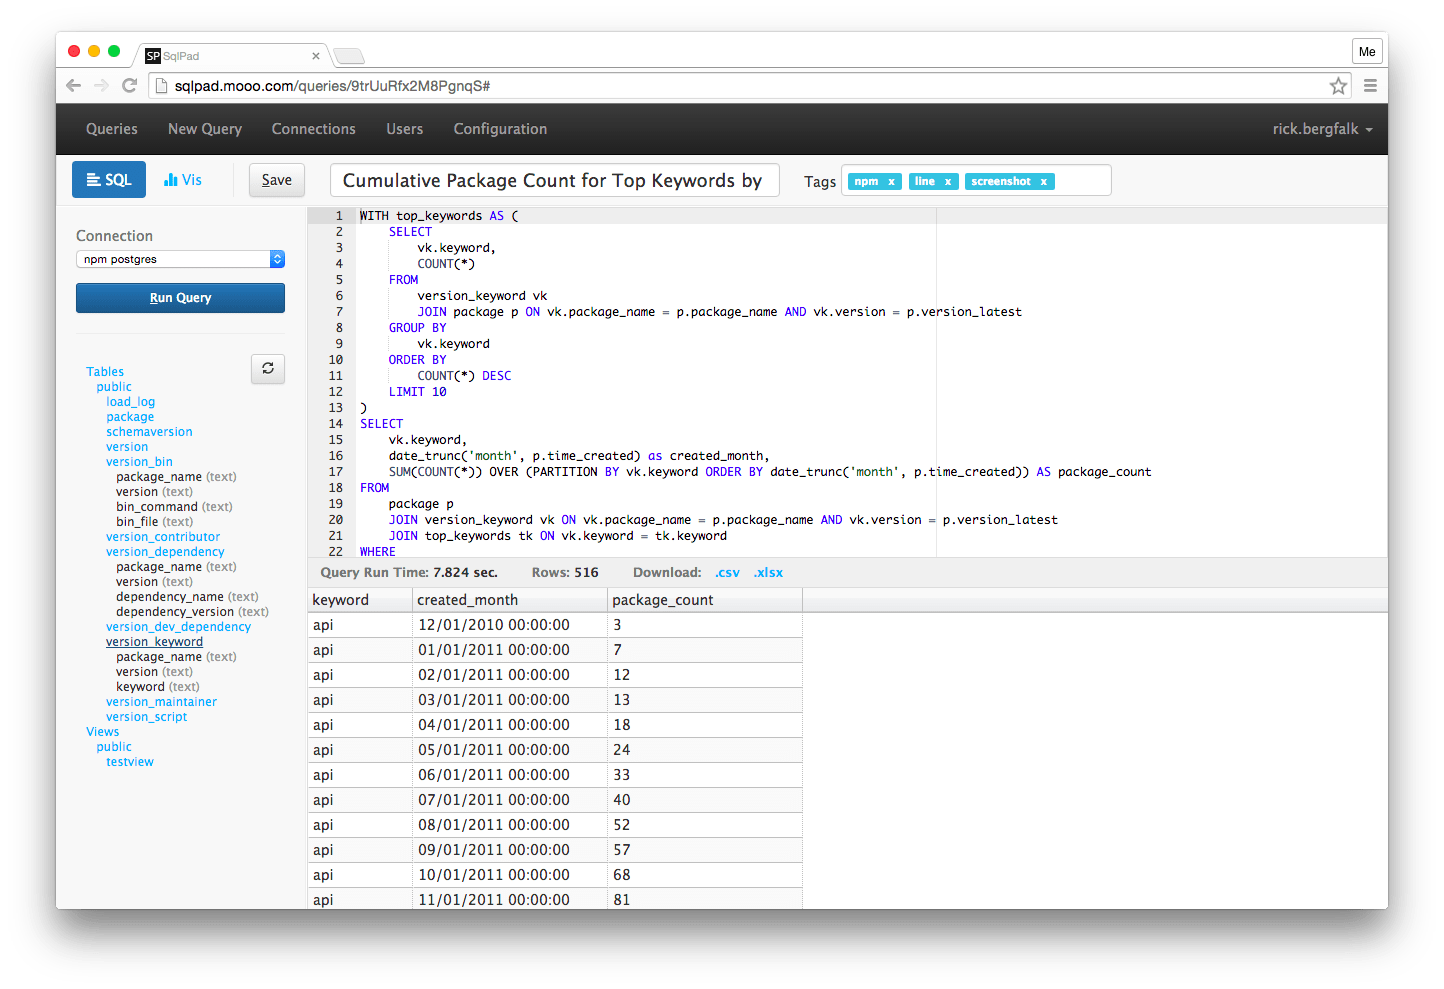Switch to the Vis tab
The height and width of the screenshot is (989, 1444).
183,180
